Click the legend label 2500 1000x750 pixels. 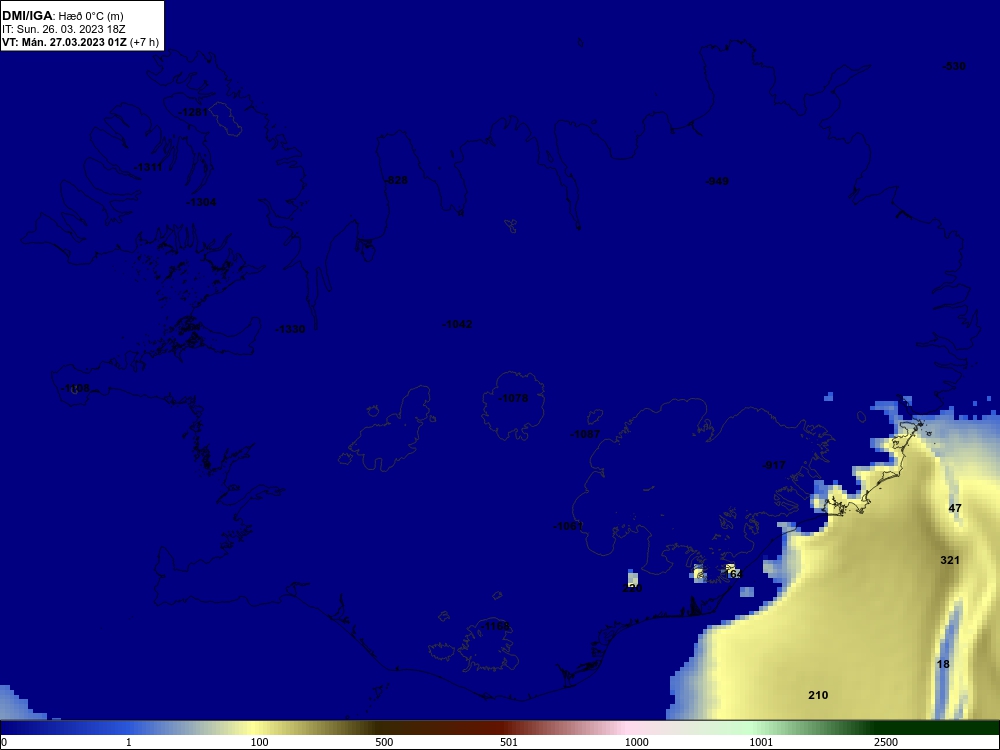(886, 742)
